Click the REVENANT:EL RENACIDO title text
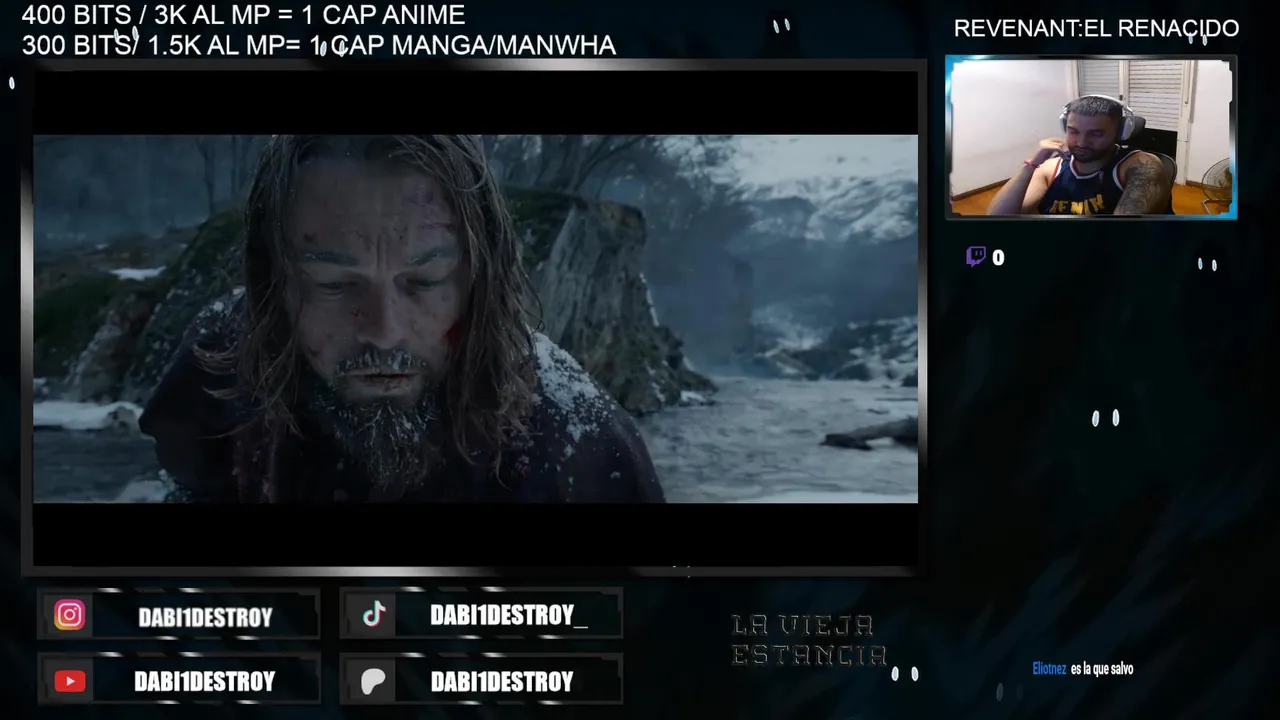Viewport: 1280px width, 720px height. point(1096,29)
